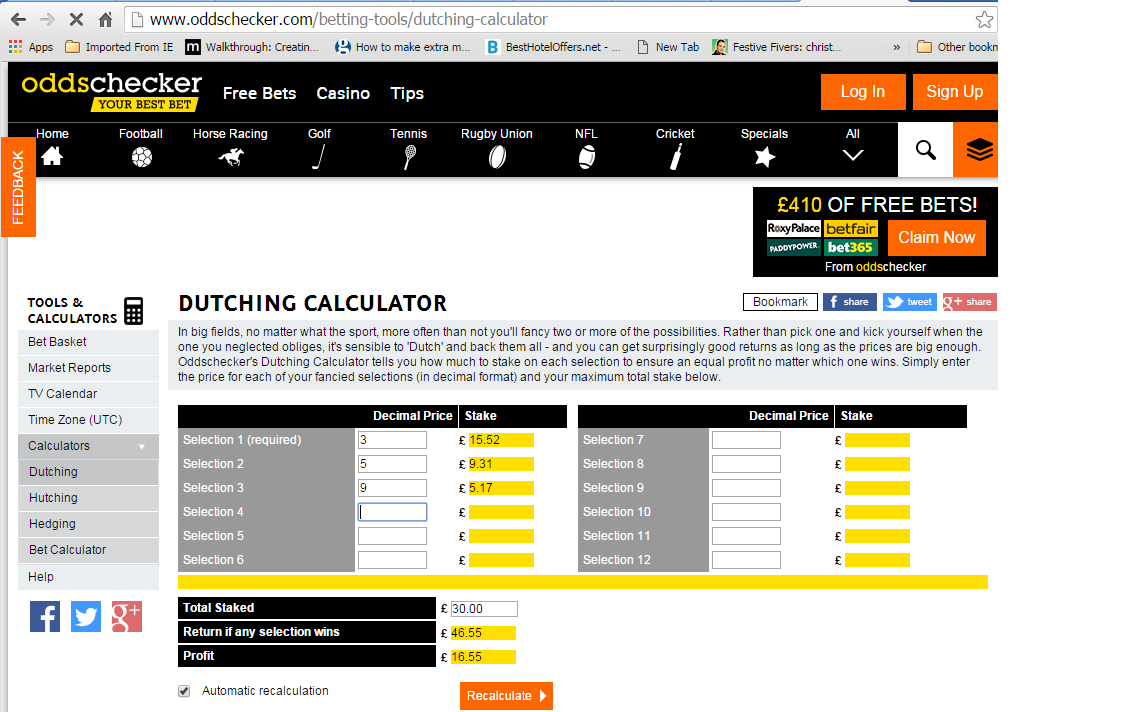Click Selection 12 decimal price field
The width and height of the screenshot is (1135, 712).
click(746, 560)
